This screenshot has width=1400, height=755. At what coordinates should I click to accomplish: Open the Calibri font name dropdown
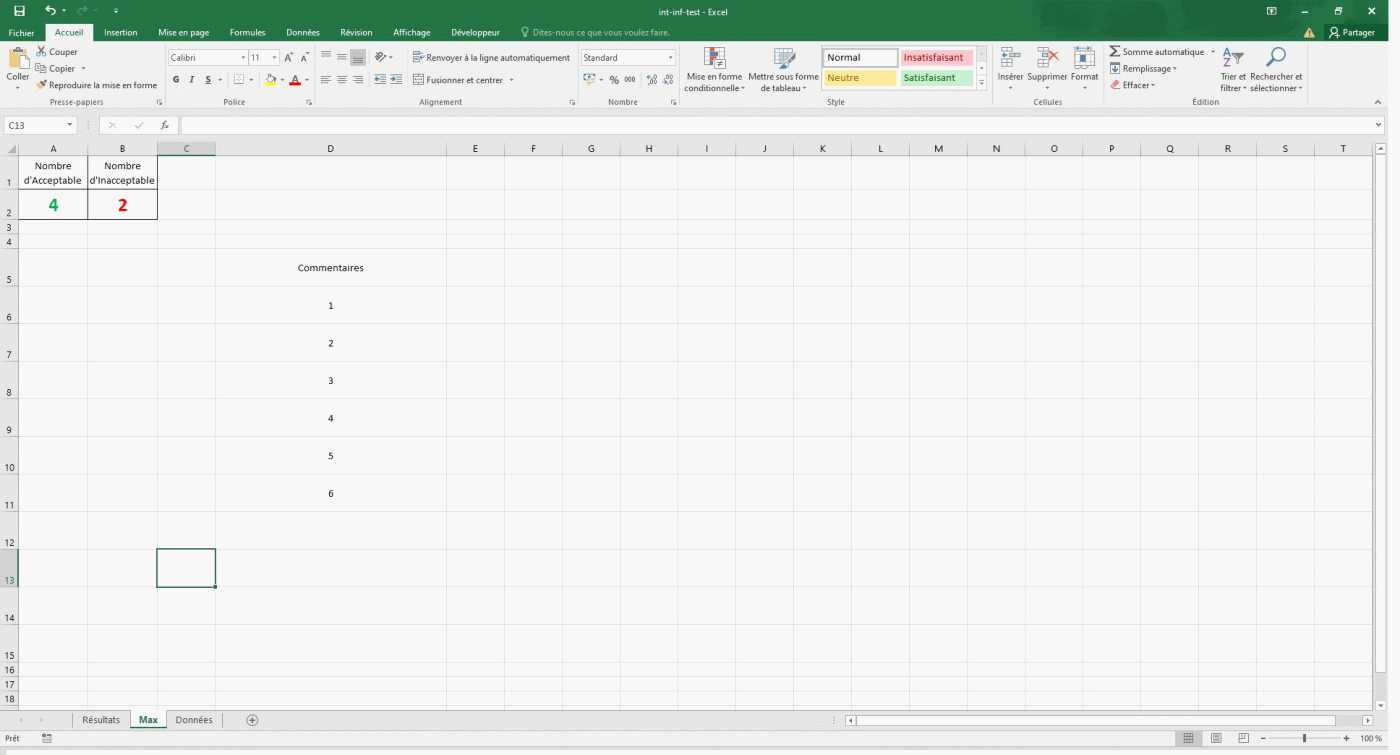(x=242, y=58)
